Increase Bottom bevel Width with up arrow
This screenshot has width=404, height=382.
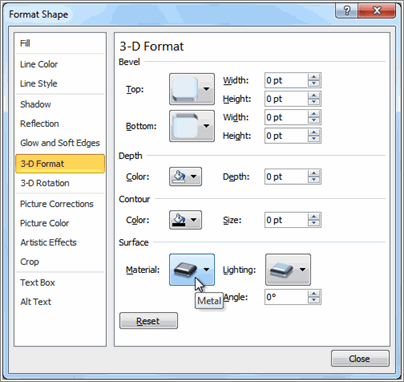tap(314, 114)
